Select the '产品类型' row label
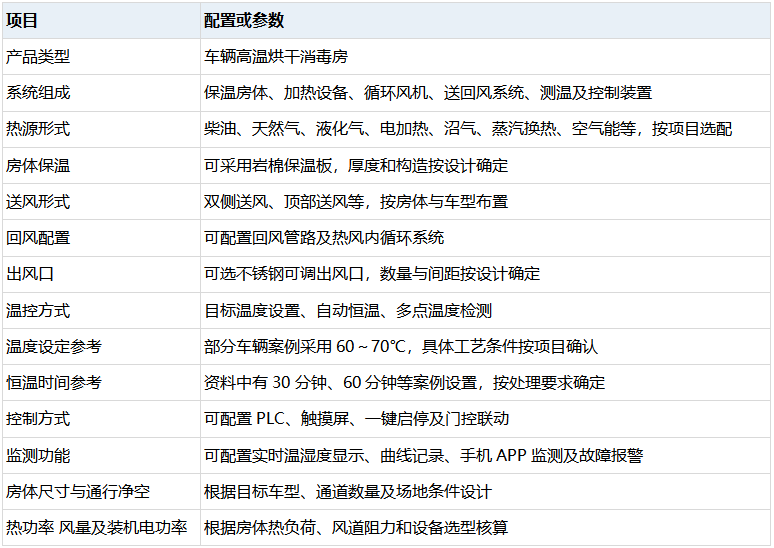Image resolution: width=774 pixels, height=548 pixels. point(38,57)
